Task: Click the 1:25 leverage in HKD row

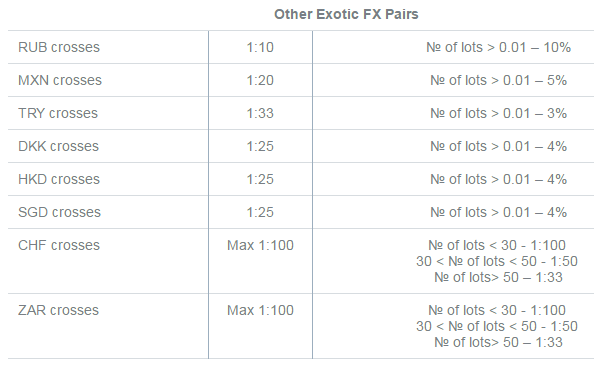Action: pos(260,179)
